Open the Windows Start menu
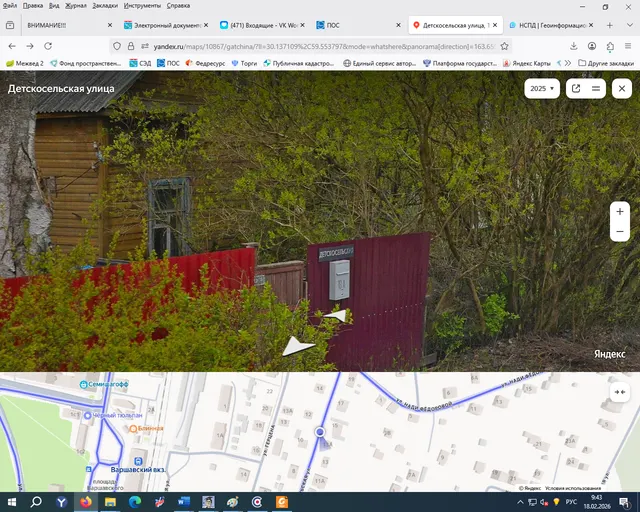Viewport: 640px width, 512px height. [11, 502]
